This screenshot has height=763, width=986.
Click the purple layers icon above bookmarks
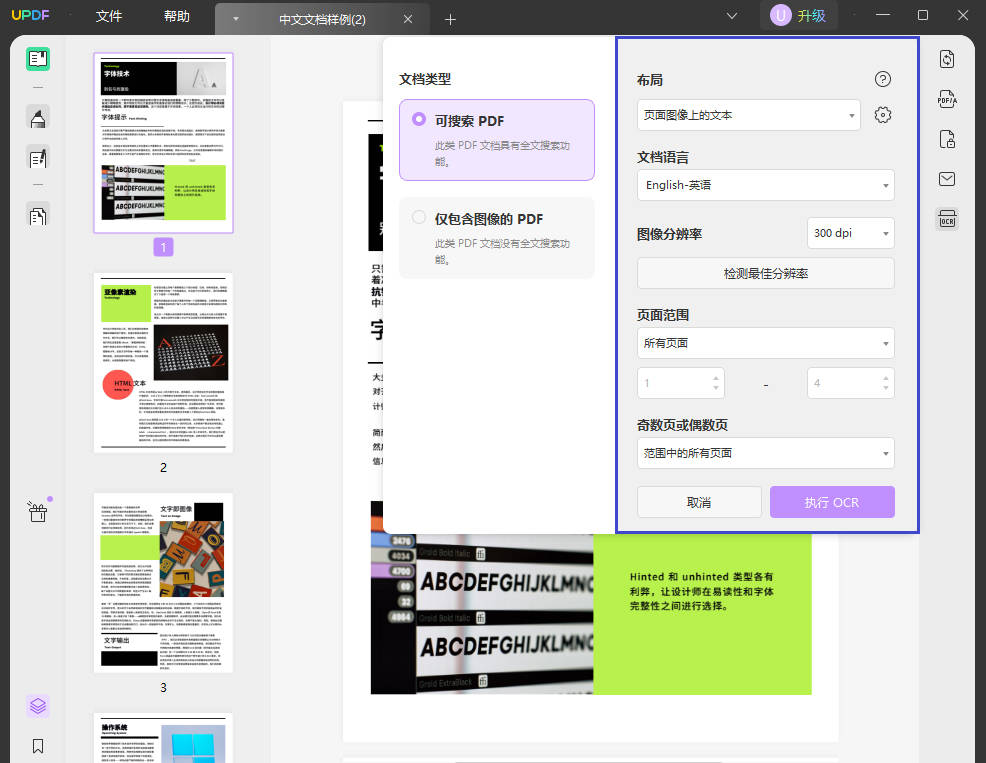(38, 706)
